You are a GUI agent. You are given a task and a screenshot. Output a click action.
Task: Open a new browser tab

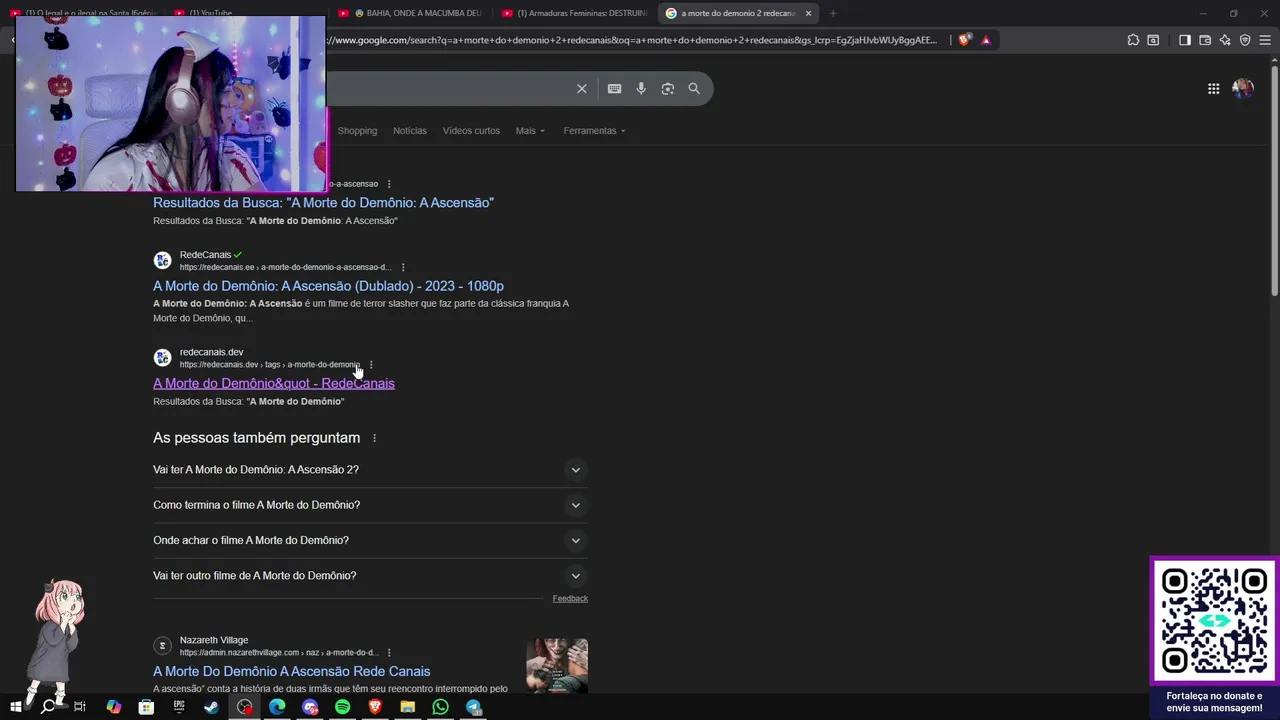tap(833, 13)
